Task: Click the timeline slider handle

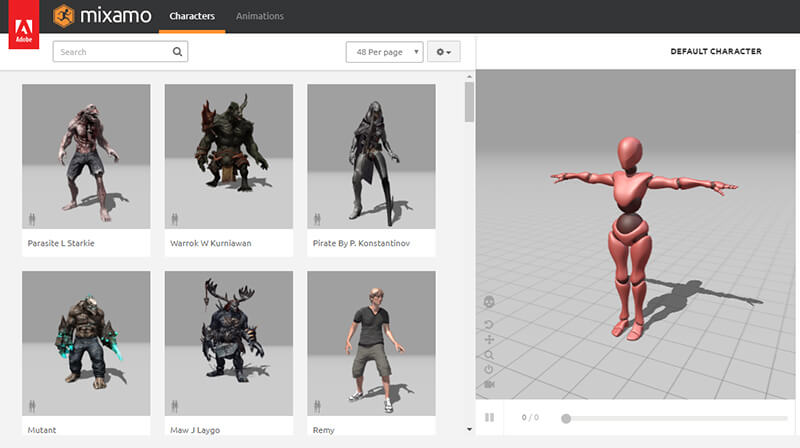Action: (566, 418)
